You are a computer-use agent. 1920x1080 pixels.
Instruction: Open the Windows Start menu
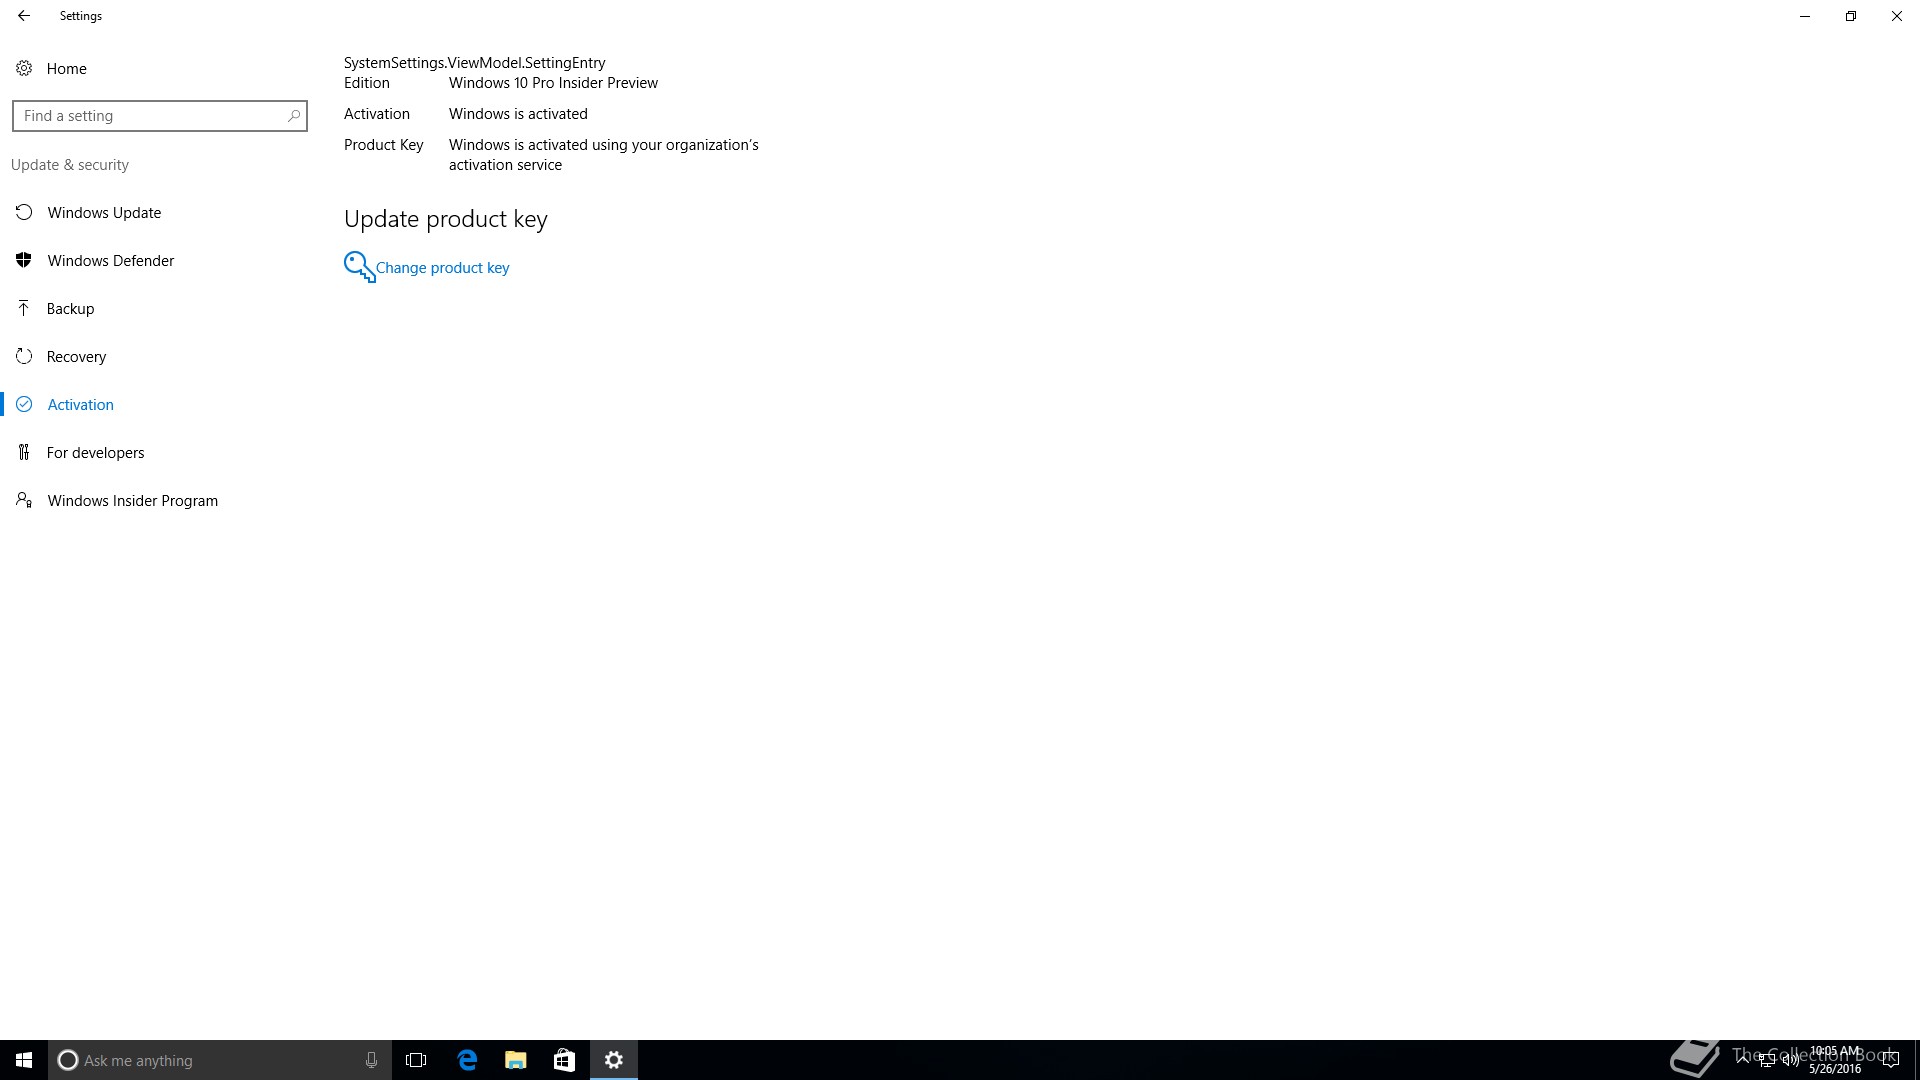point(24,1060)
